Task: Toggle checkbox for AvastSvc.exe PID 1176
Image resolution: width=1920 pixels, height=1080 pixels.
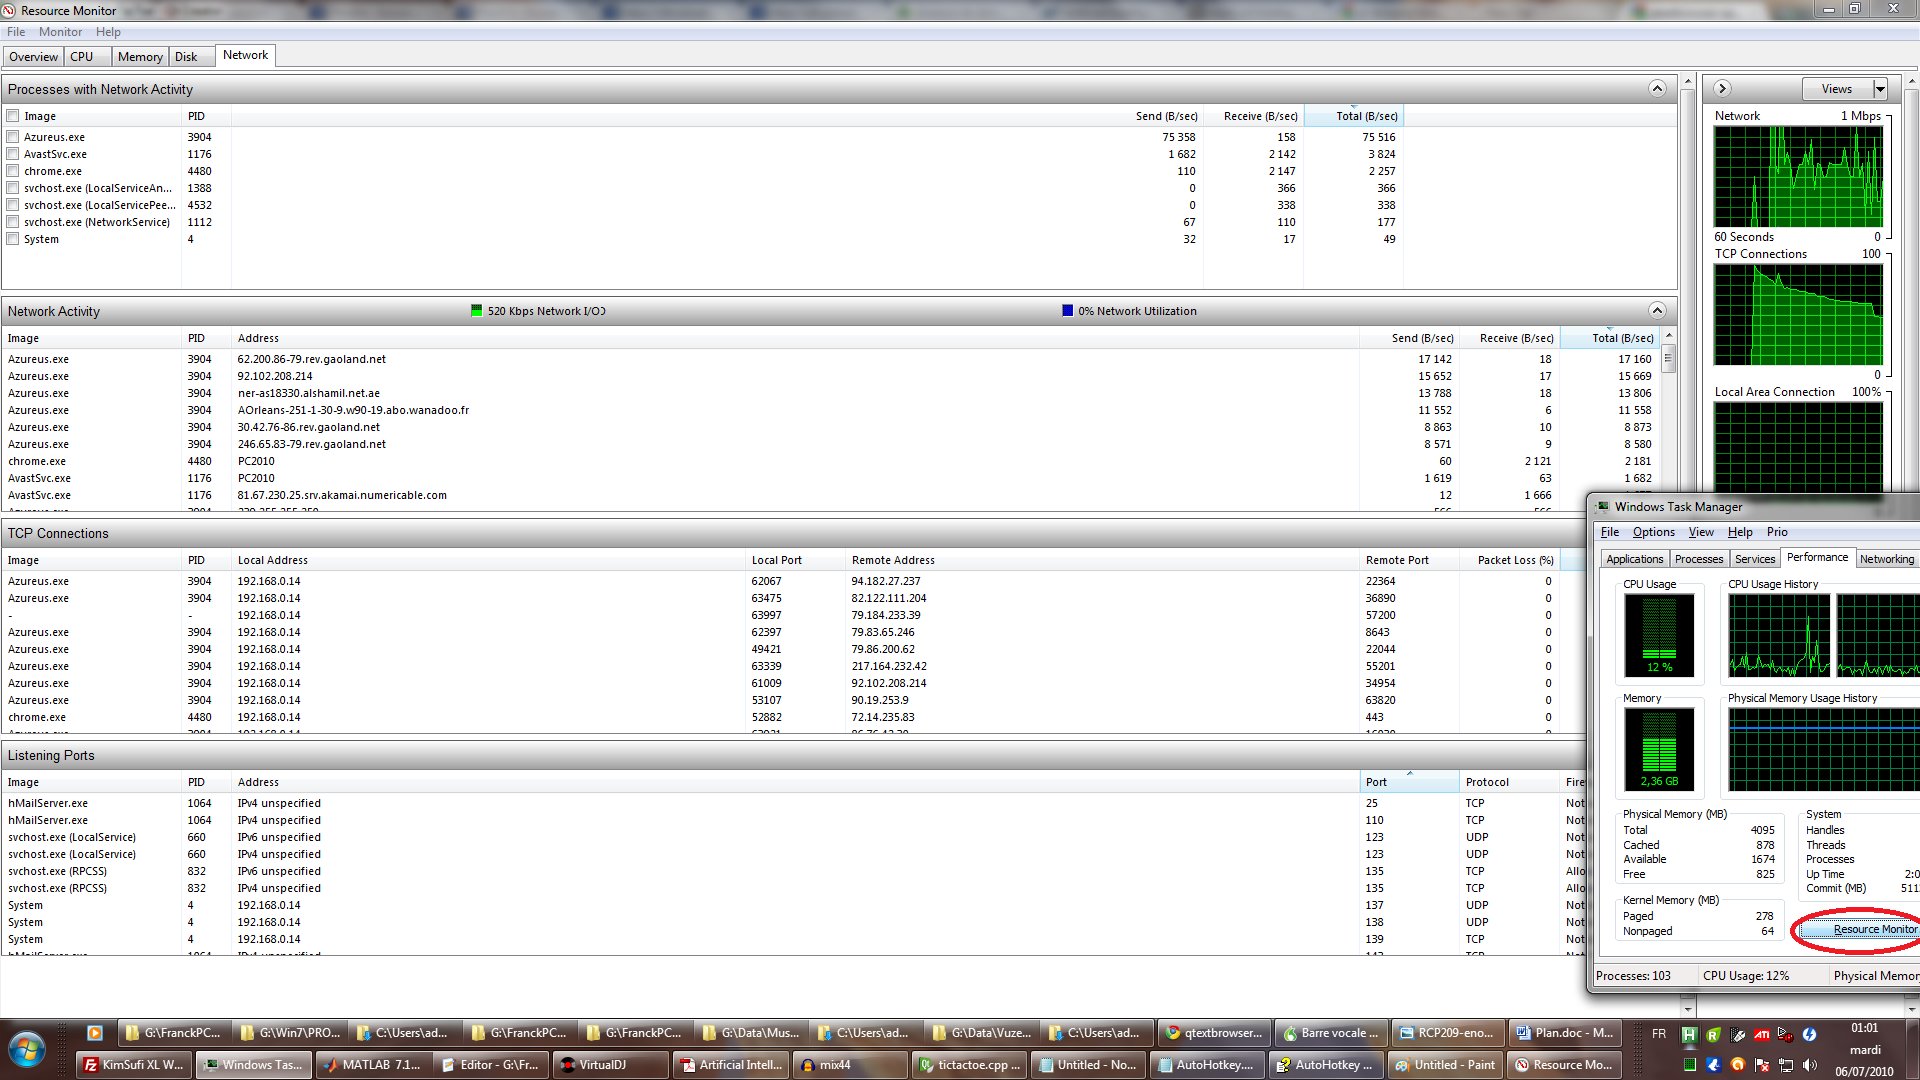Action: [13, 154]
